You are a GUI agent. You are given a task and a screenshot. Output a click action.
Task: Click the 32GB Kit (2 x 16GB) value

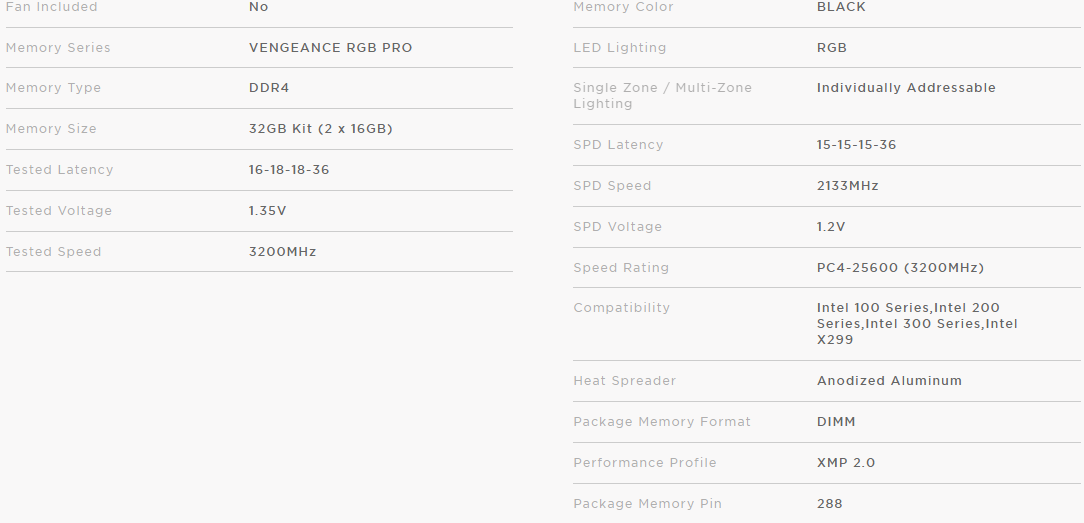[320, 129]
